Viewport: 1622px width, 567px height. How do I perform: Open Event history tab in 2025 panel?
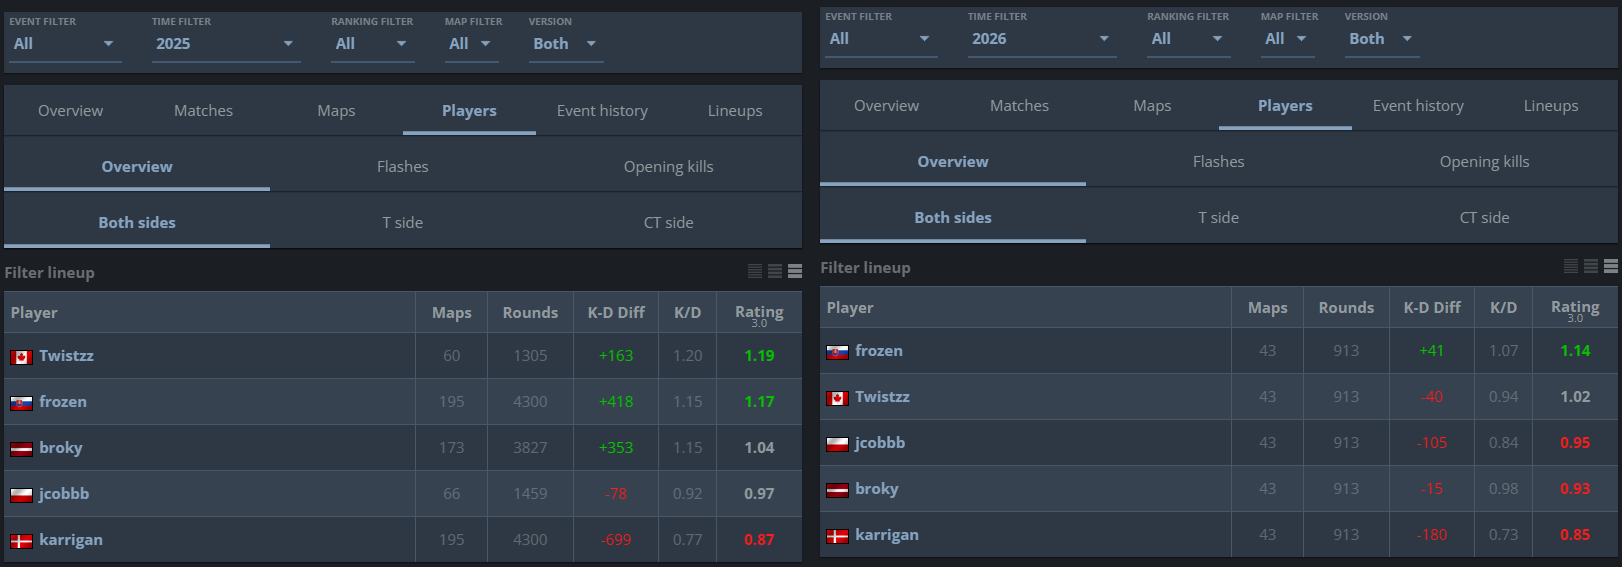tap(602, 111)
